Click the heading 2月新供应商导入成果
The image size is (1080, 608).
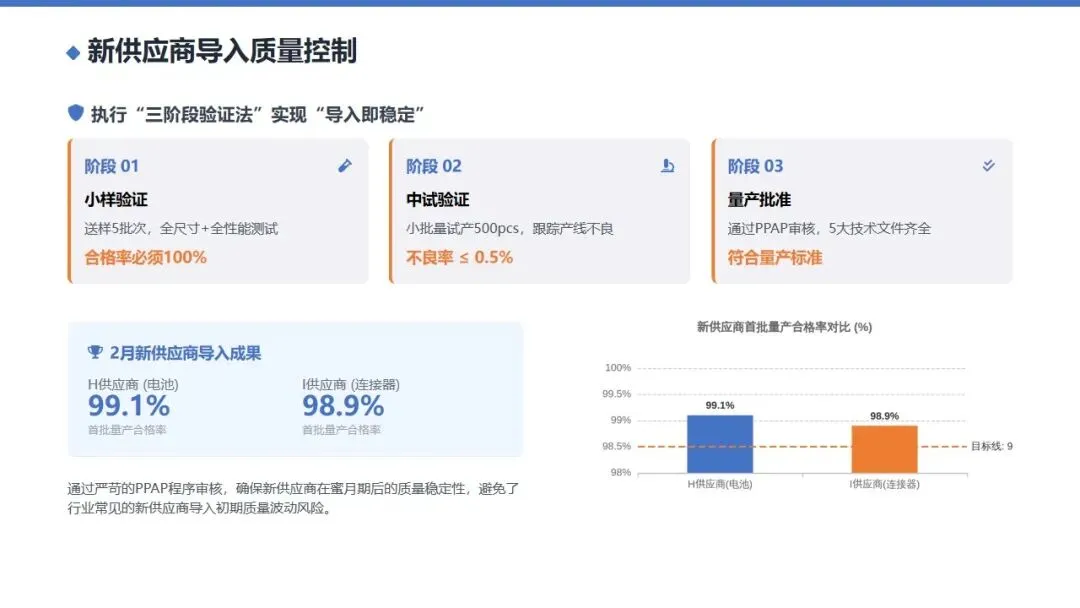185,353
